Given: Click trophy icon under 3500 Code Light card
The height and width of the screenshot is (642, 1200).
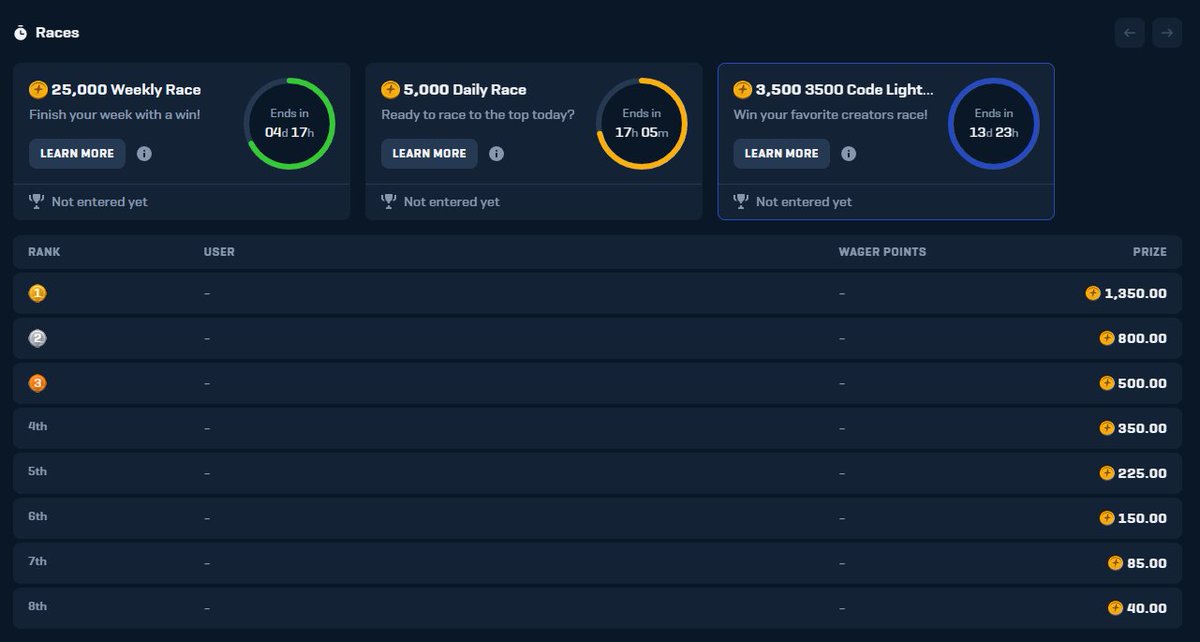Looking at the screenshot, I should 741,201.
